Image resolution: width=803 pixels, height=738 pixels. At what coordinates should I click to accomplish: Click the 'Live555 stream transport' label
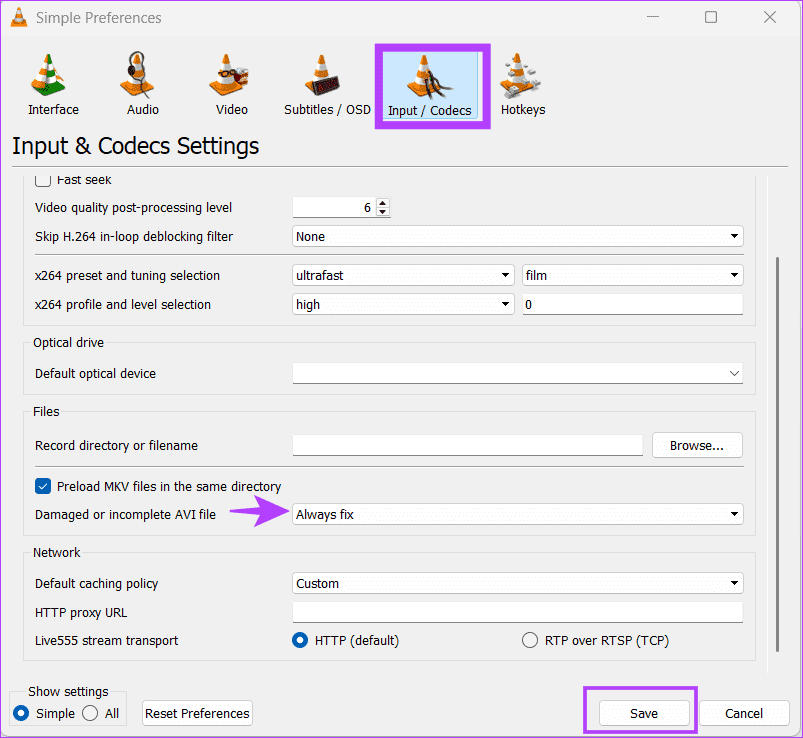pyautogui.click(x=107, y=640)
